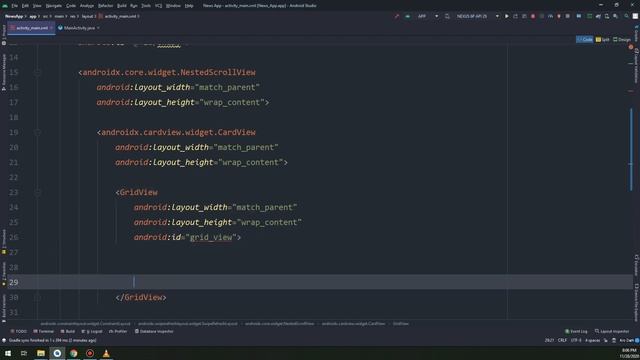Click the Make Project hammer icon
The height and width of the screenshot is (360, 640).
pyautogui.click(x=396, y=16)
